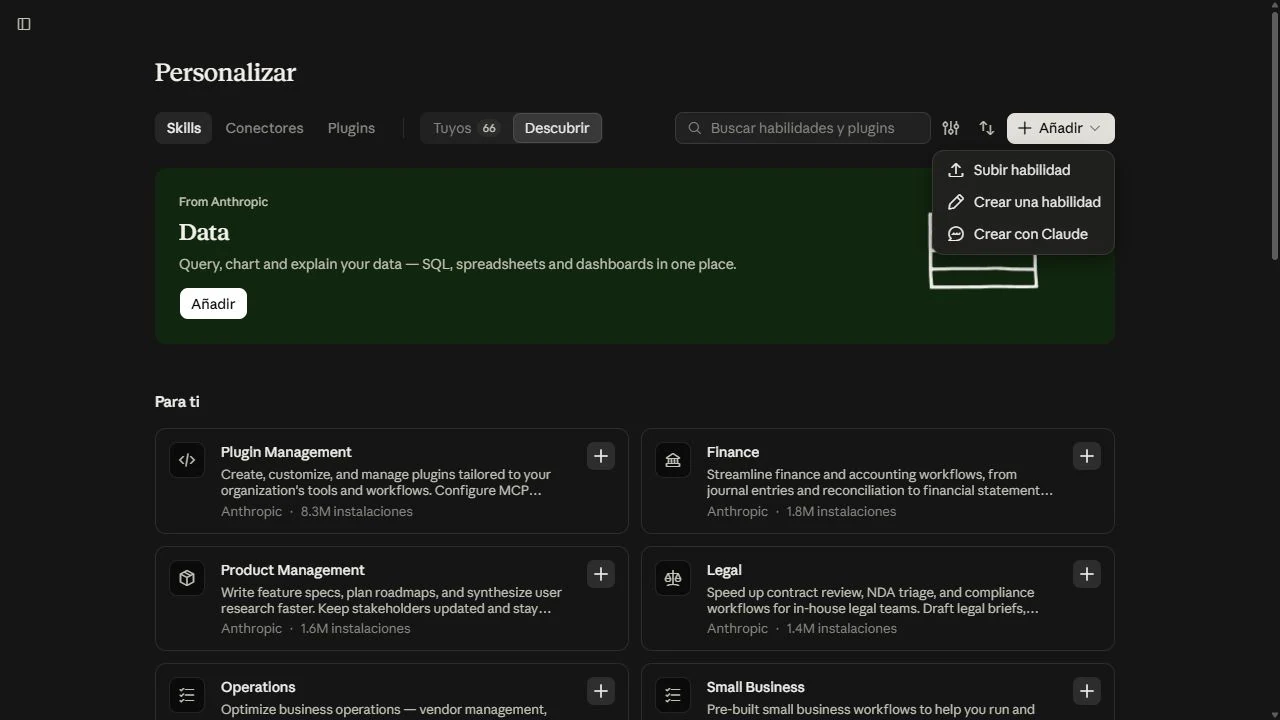Collapse the Añadir dropdown menu
Image resolution: width=1280 pixels, height=720 pixels.
(x=1060, y=128)
